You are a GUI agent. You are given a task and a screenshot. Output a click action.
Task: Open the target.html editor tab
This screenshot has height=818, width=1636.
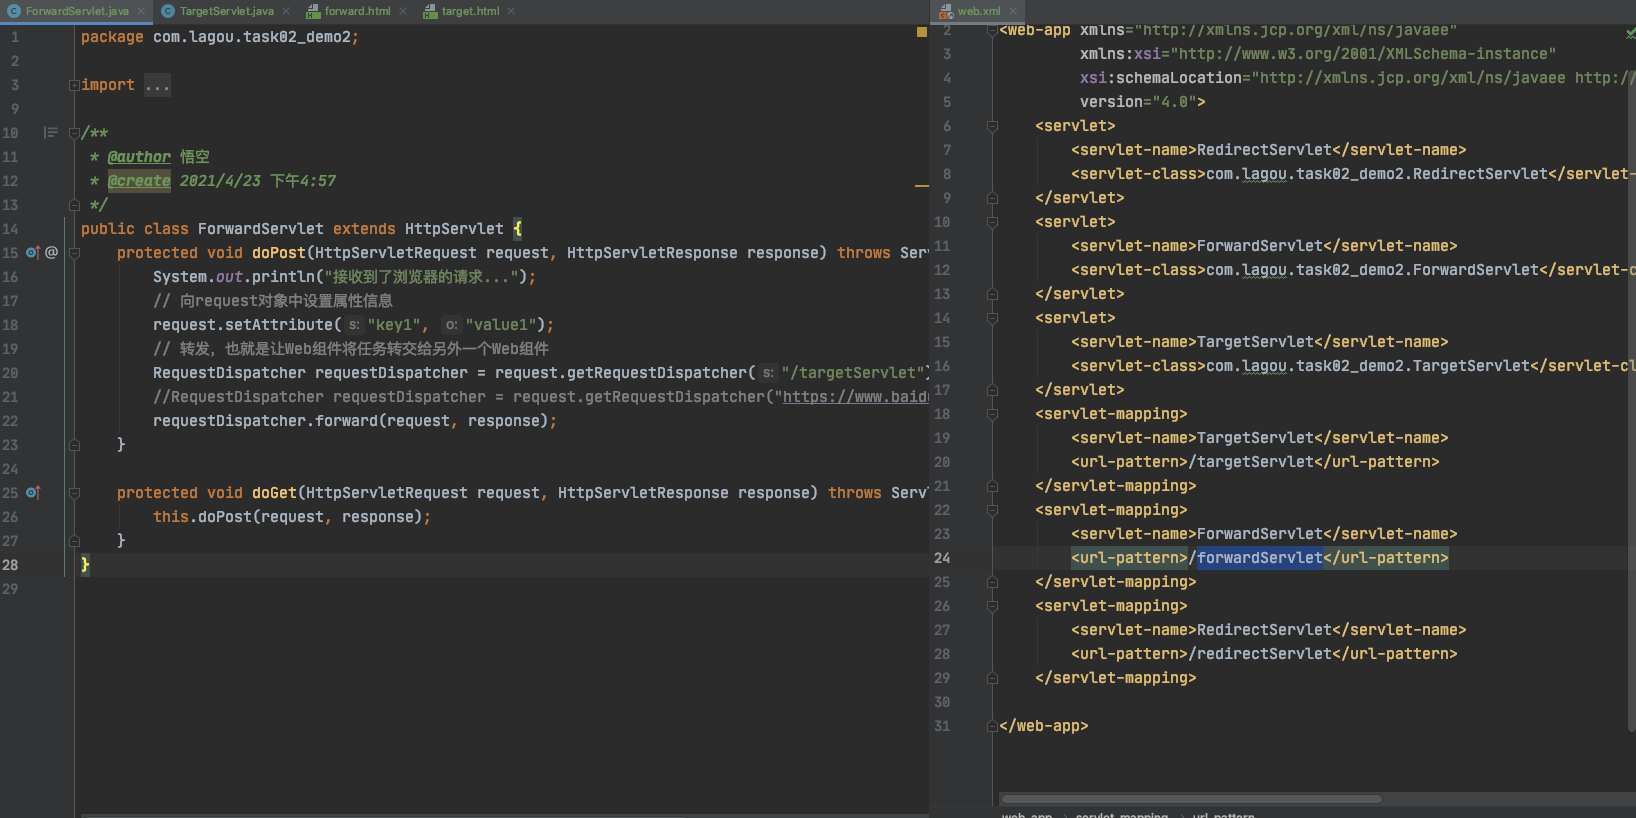(x=471, y=11)
